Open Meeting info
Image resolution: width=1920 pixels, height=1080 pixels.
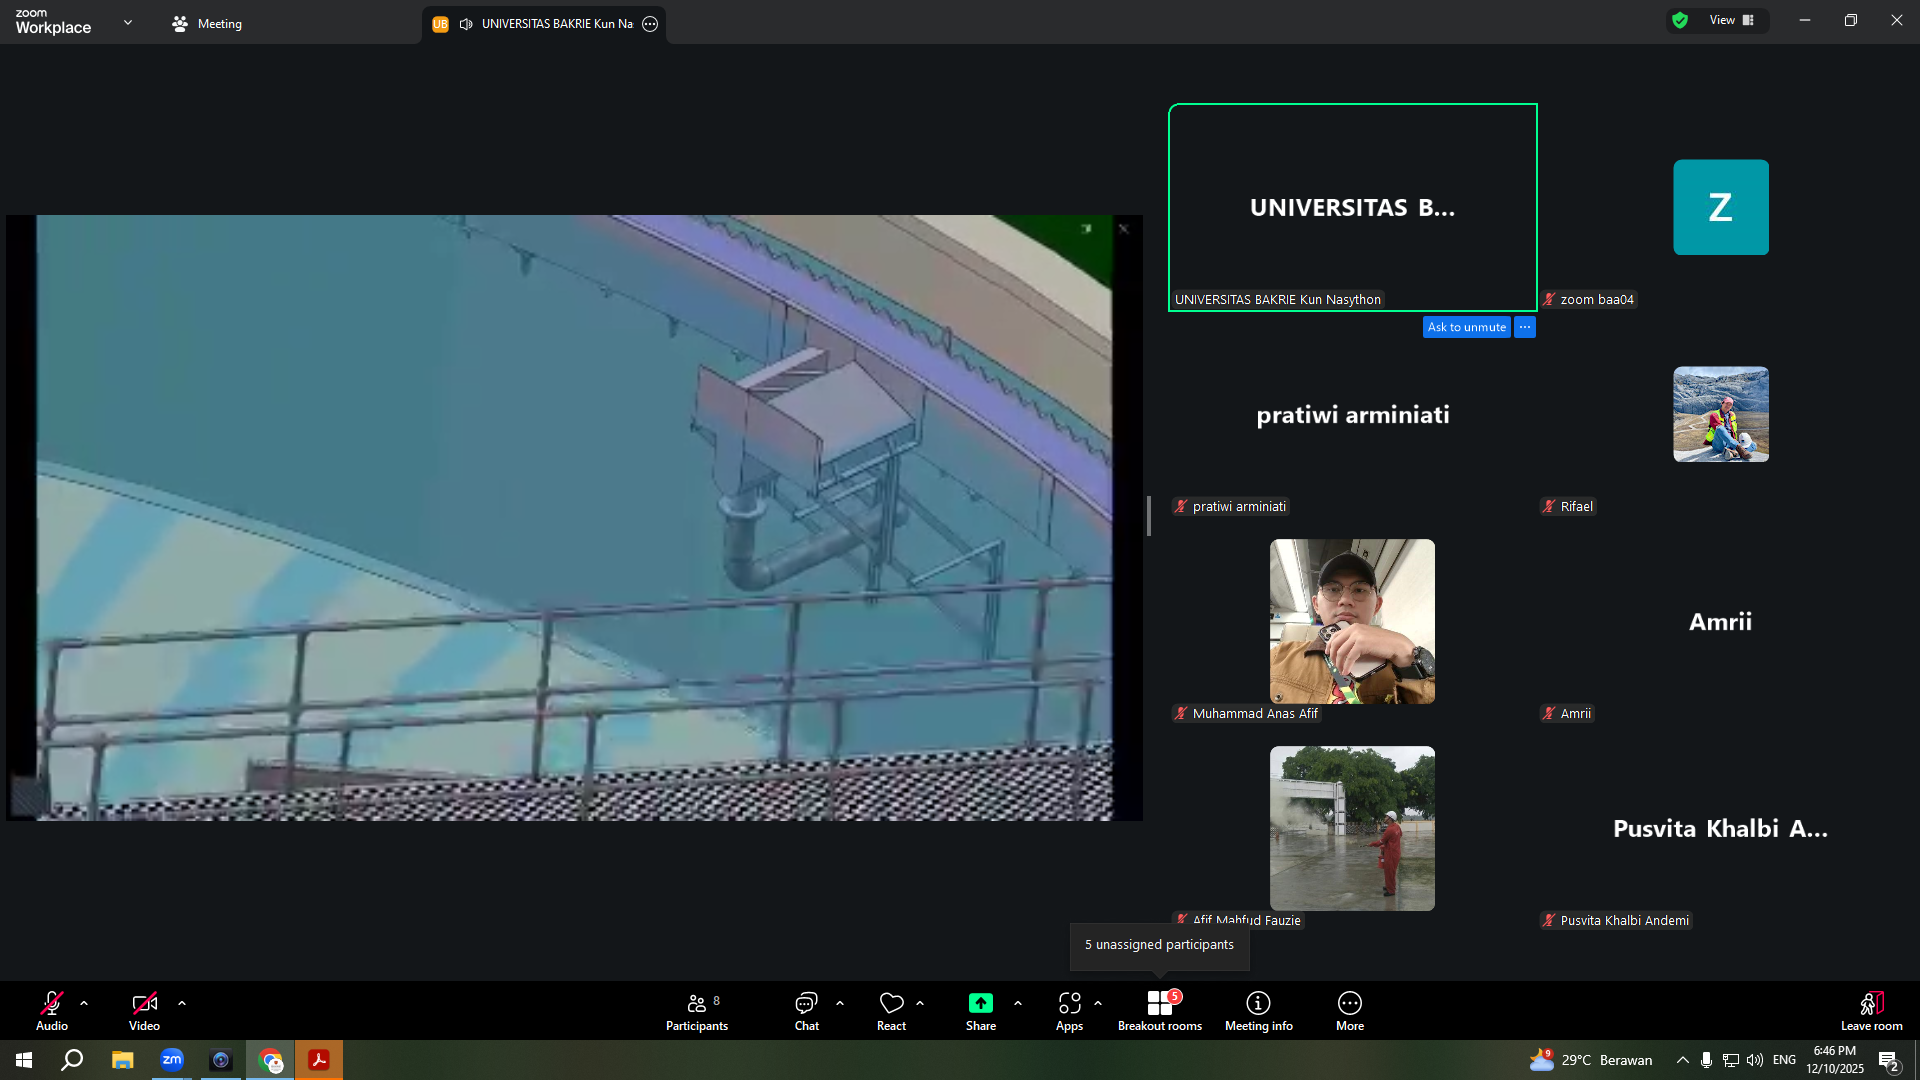[x=1259, y=1011]
